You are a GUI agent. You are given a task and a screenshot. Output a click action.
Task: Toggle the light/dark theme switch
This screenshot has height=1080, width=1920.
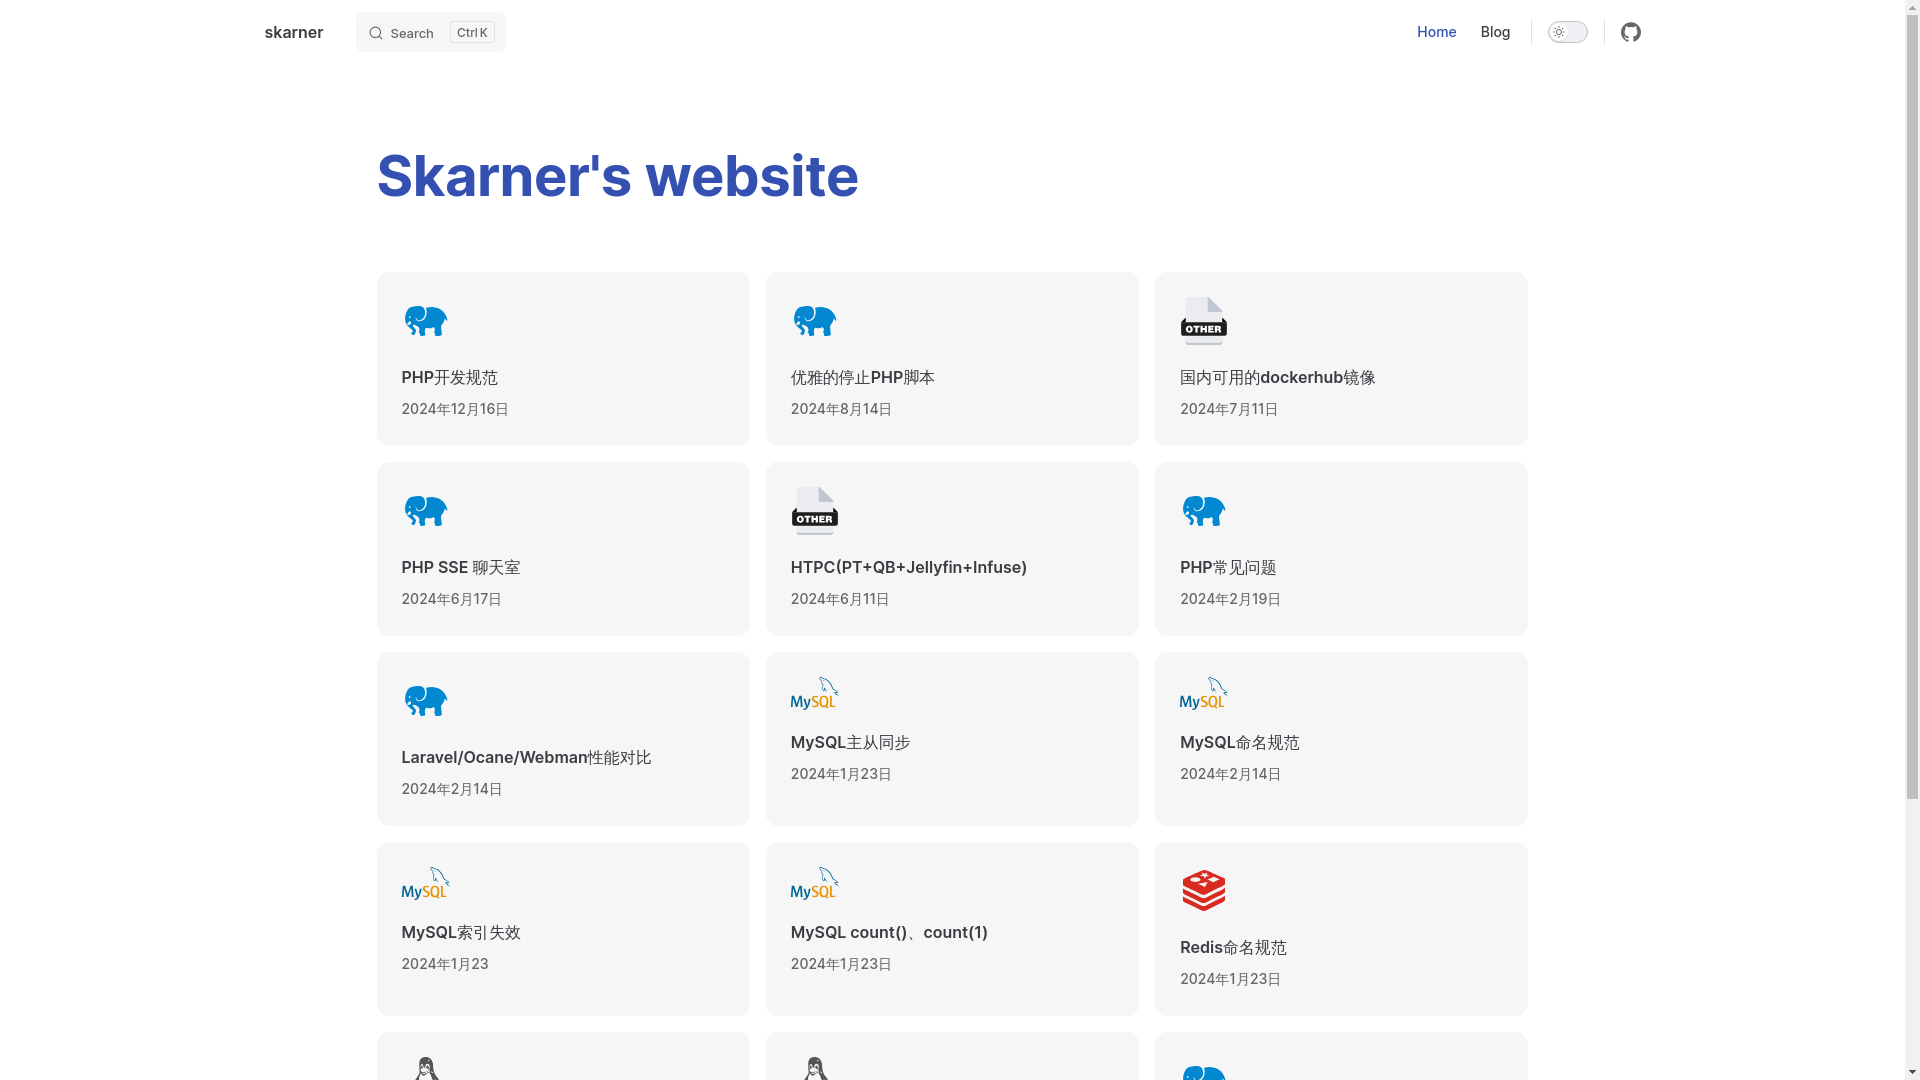[1567, 32]
